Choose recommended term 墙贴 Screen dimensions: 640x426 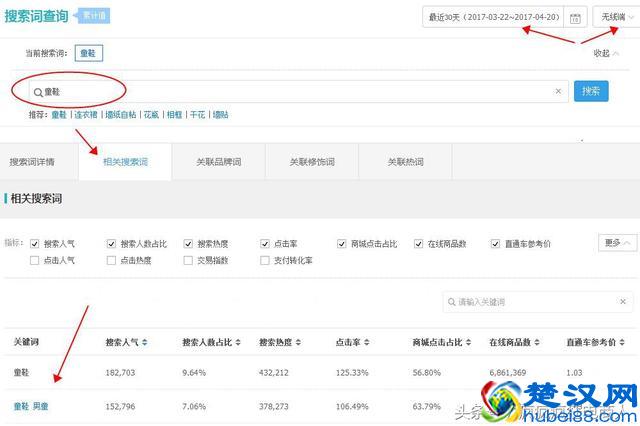click(221, 115)
